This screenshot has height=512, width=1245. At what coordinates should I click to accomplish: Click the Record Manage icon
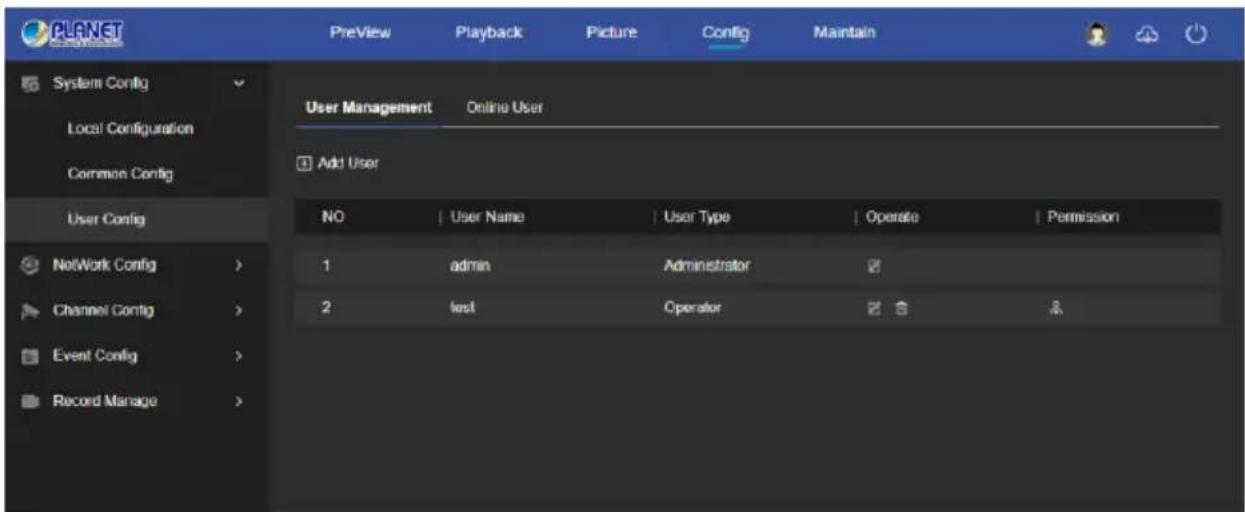27,402
